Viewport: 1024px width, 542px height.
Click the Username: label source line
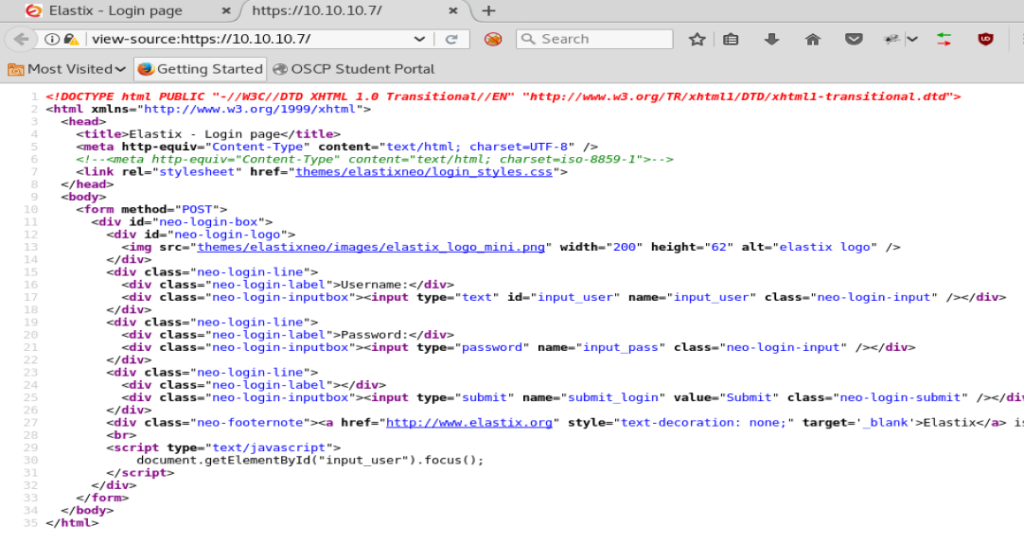point(288,285)
